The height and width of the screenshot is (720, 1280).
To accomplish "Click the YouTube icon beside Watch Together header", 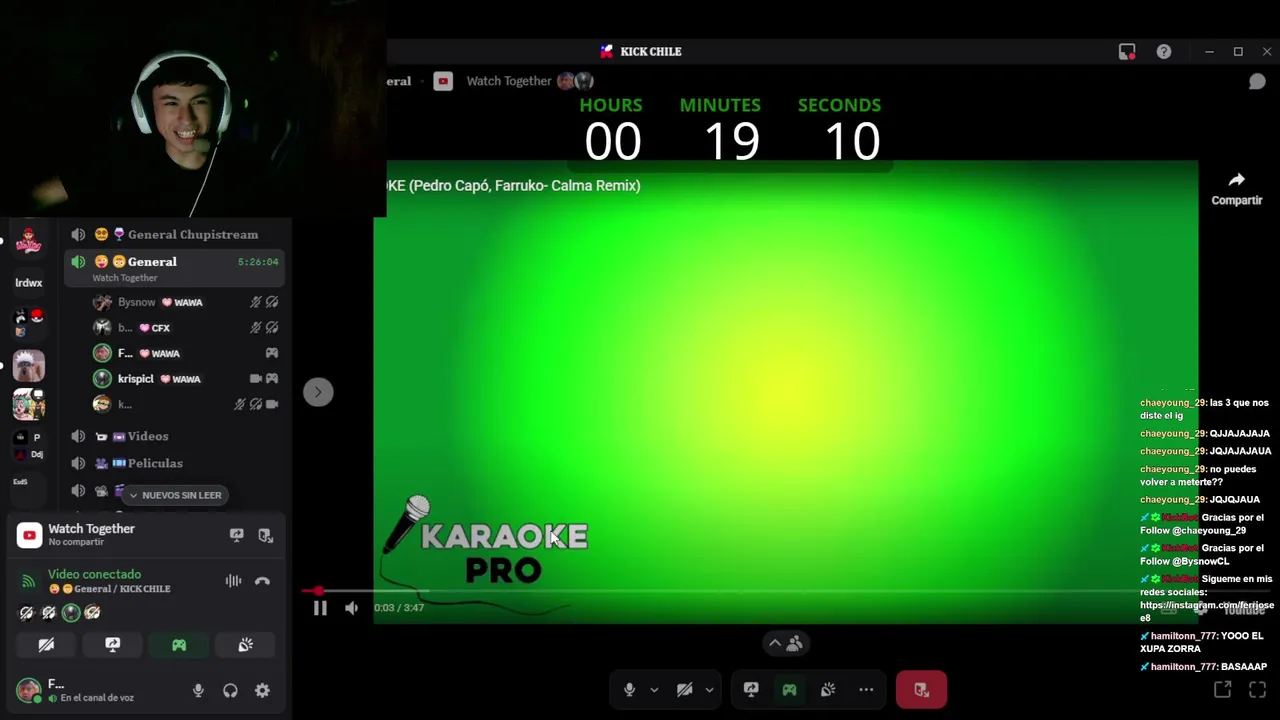I will pyautogui.click(x=442, y=81).
